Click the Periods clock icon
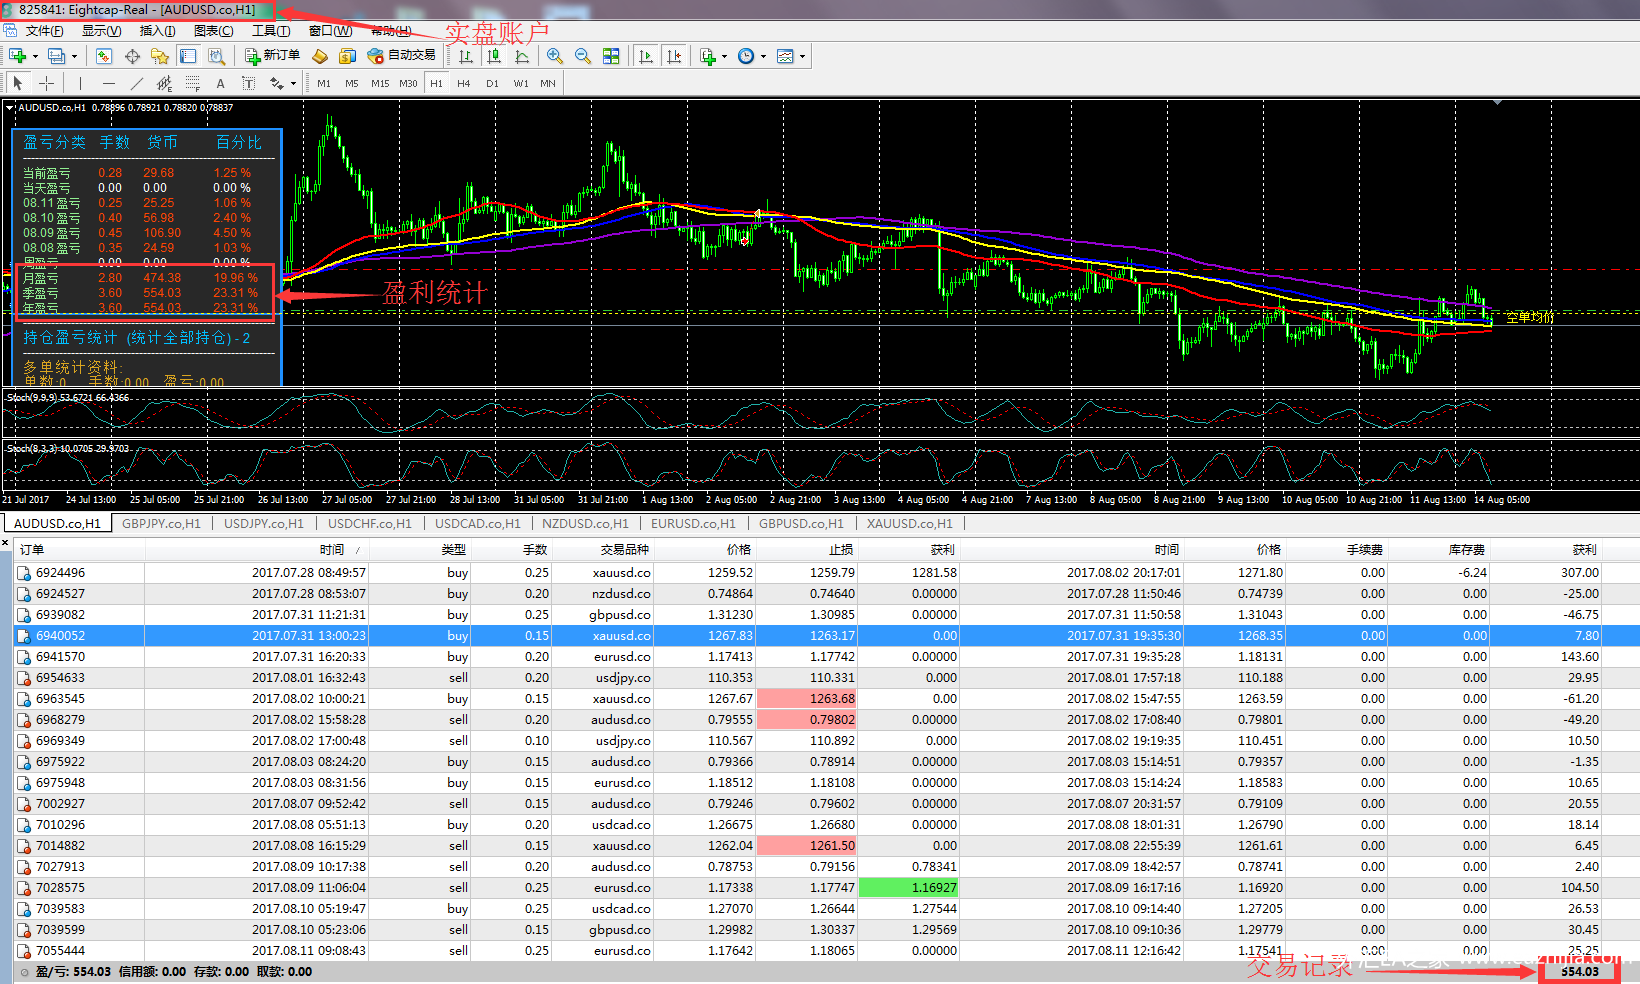Image resolution: width=1640 pixels, height=984 pixels. click(746, 56)
